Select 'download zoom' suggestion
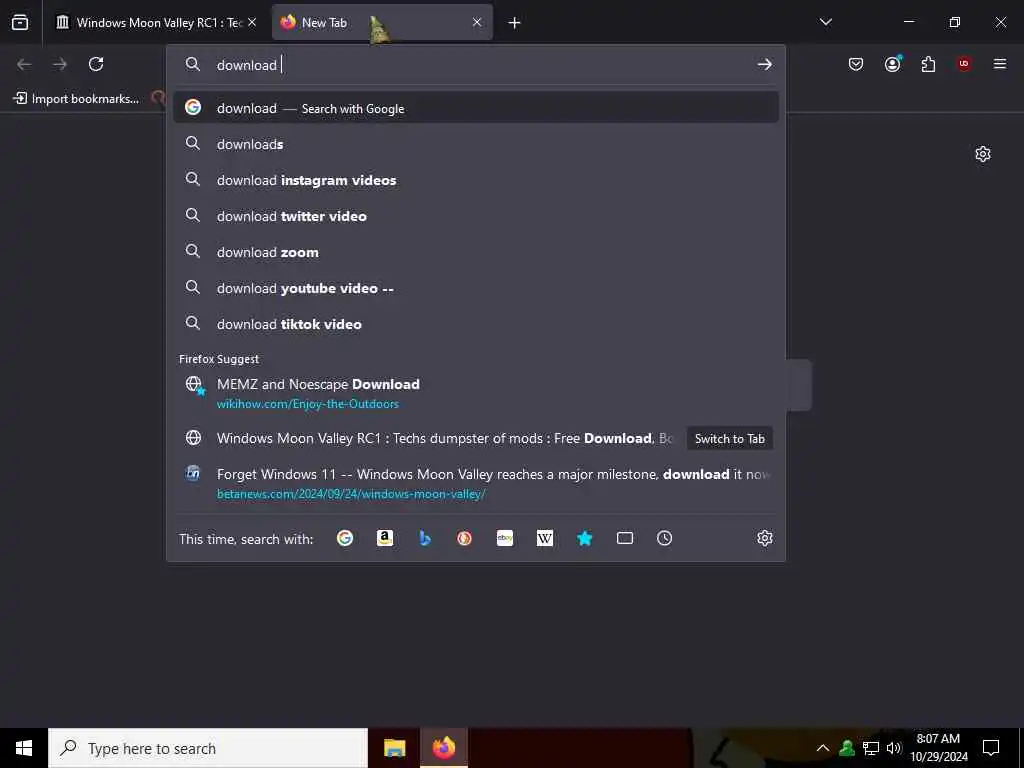The image size is (1024, 768). (x=475, y=251)
